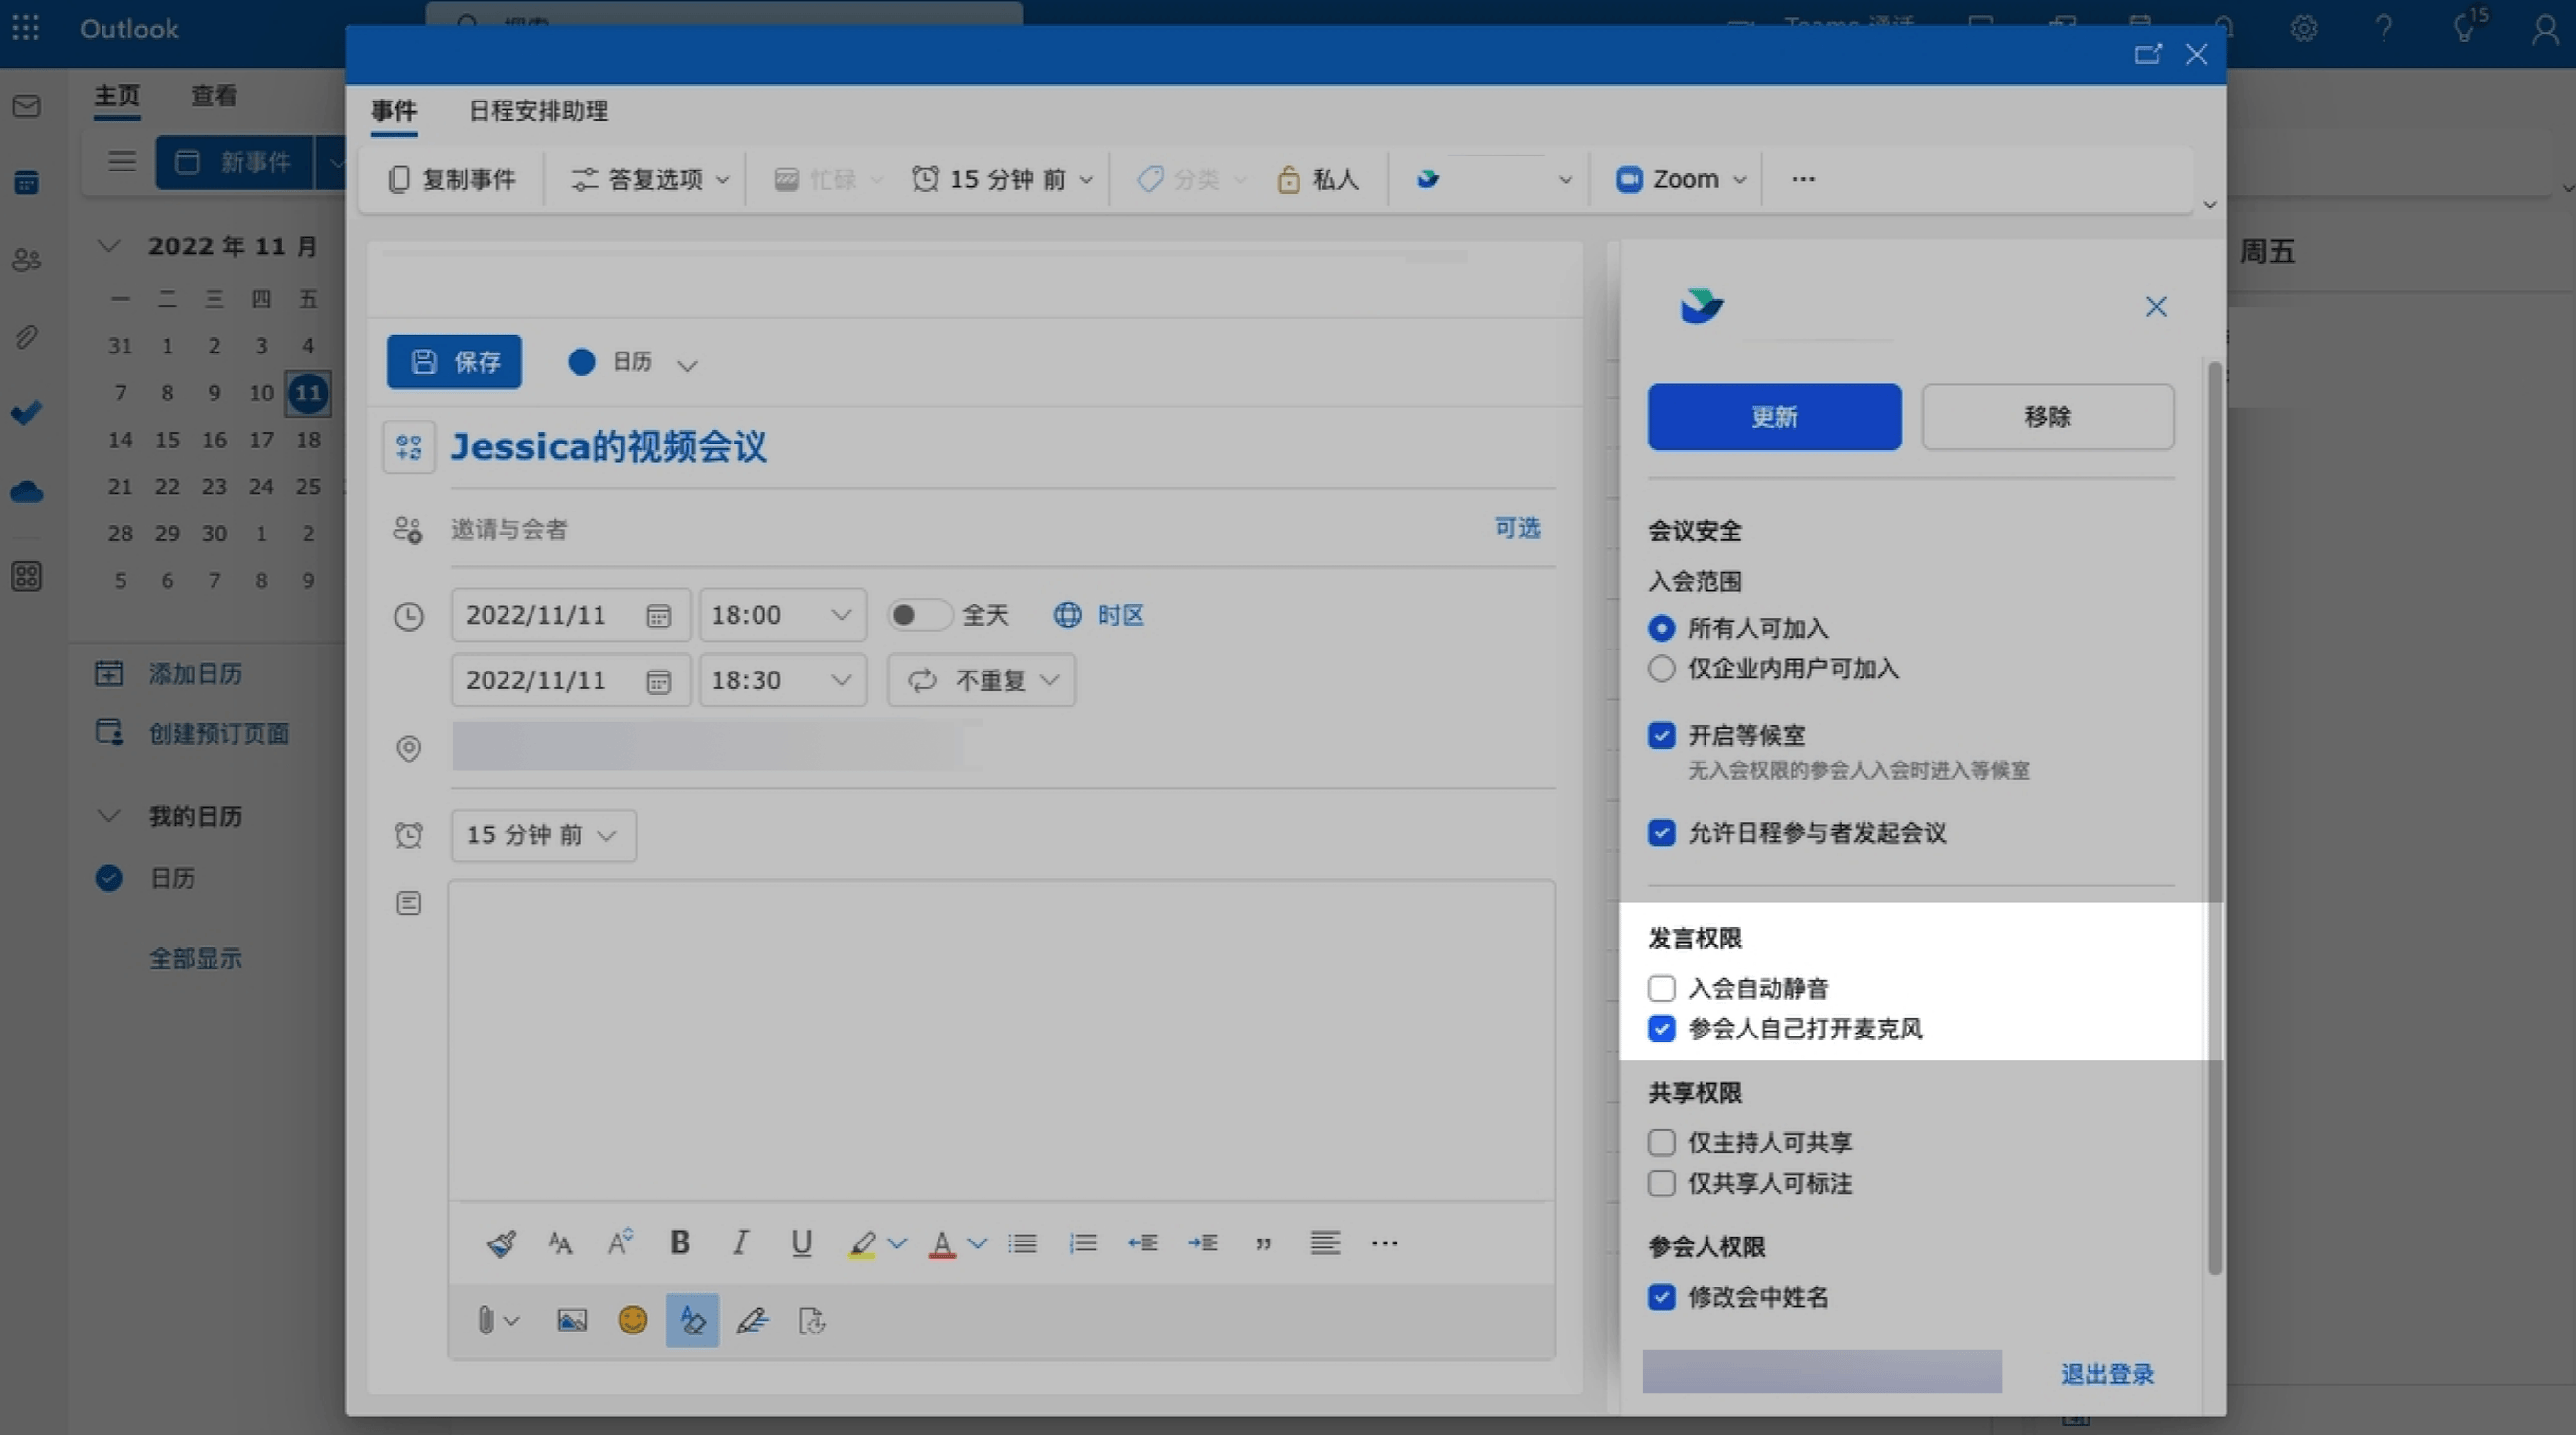2576x1435 pixels.
Task: Toggle underline formatting
Action: tap(801, 1243)
